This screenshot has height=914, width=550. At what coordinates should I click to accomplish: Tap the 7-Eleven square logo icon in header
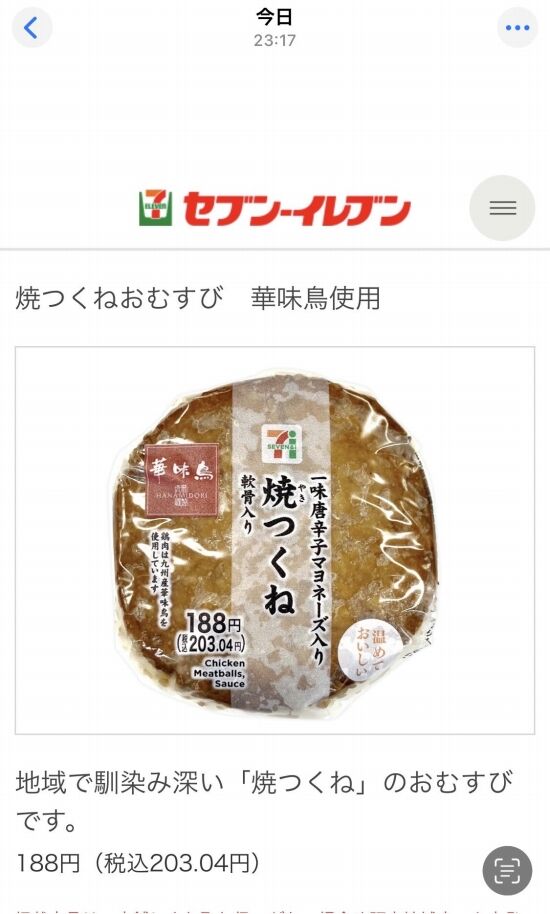(x=156, y=208)
